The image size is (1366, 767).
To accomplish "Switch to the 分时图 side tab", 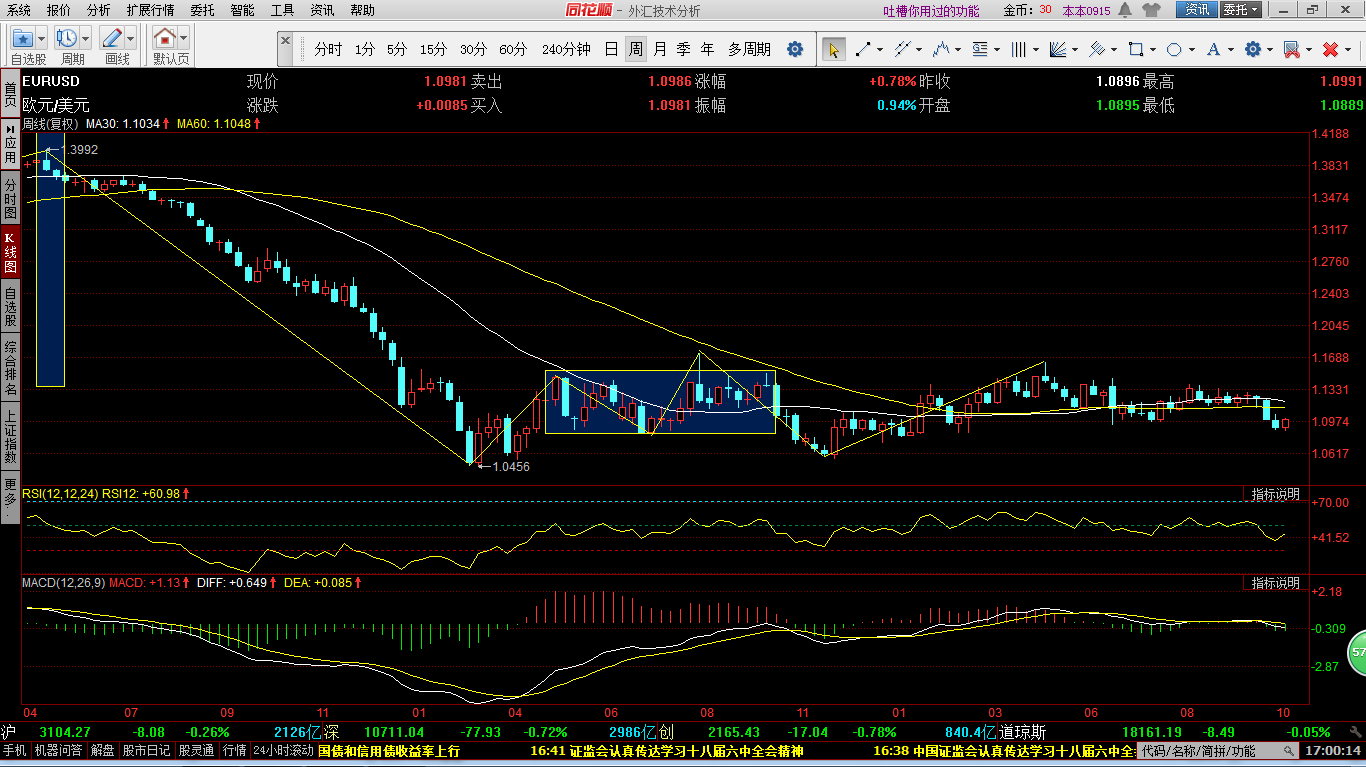I will pos(10,199).
